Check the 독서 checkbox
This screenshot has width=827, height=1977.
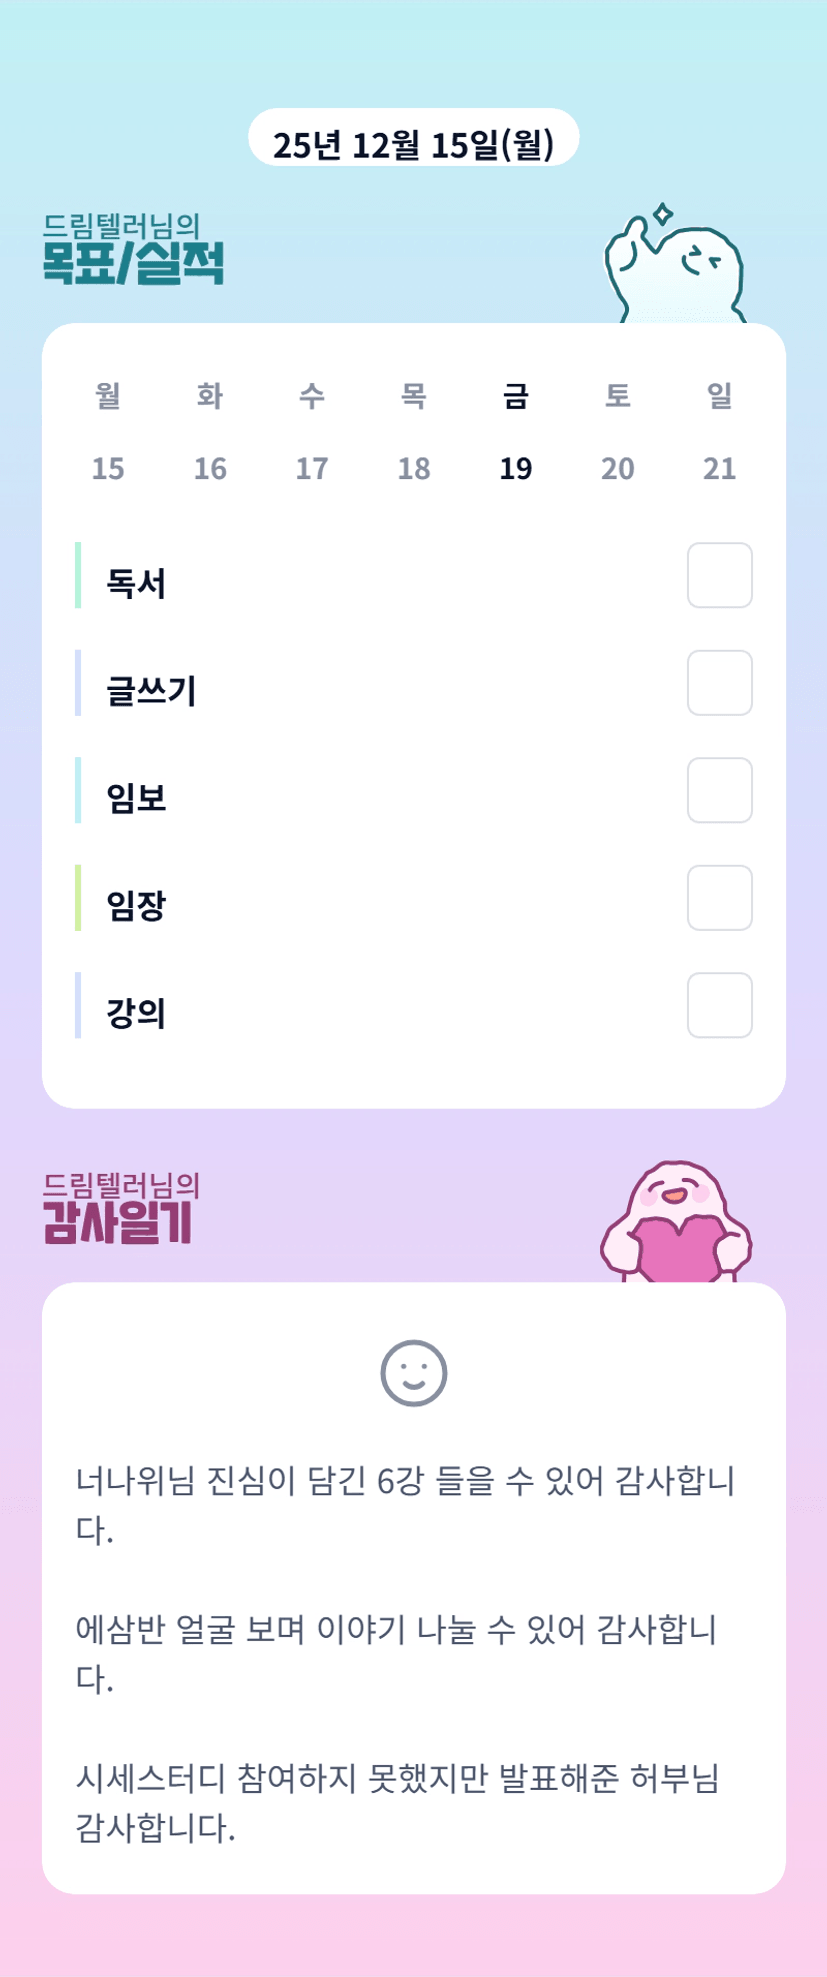coord(719,575)
